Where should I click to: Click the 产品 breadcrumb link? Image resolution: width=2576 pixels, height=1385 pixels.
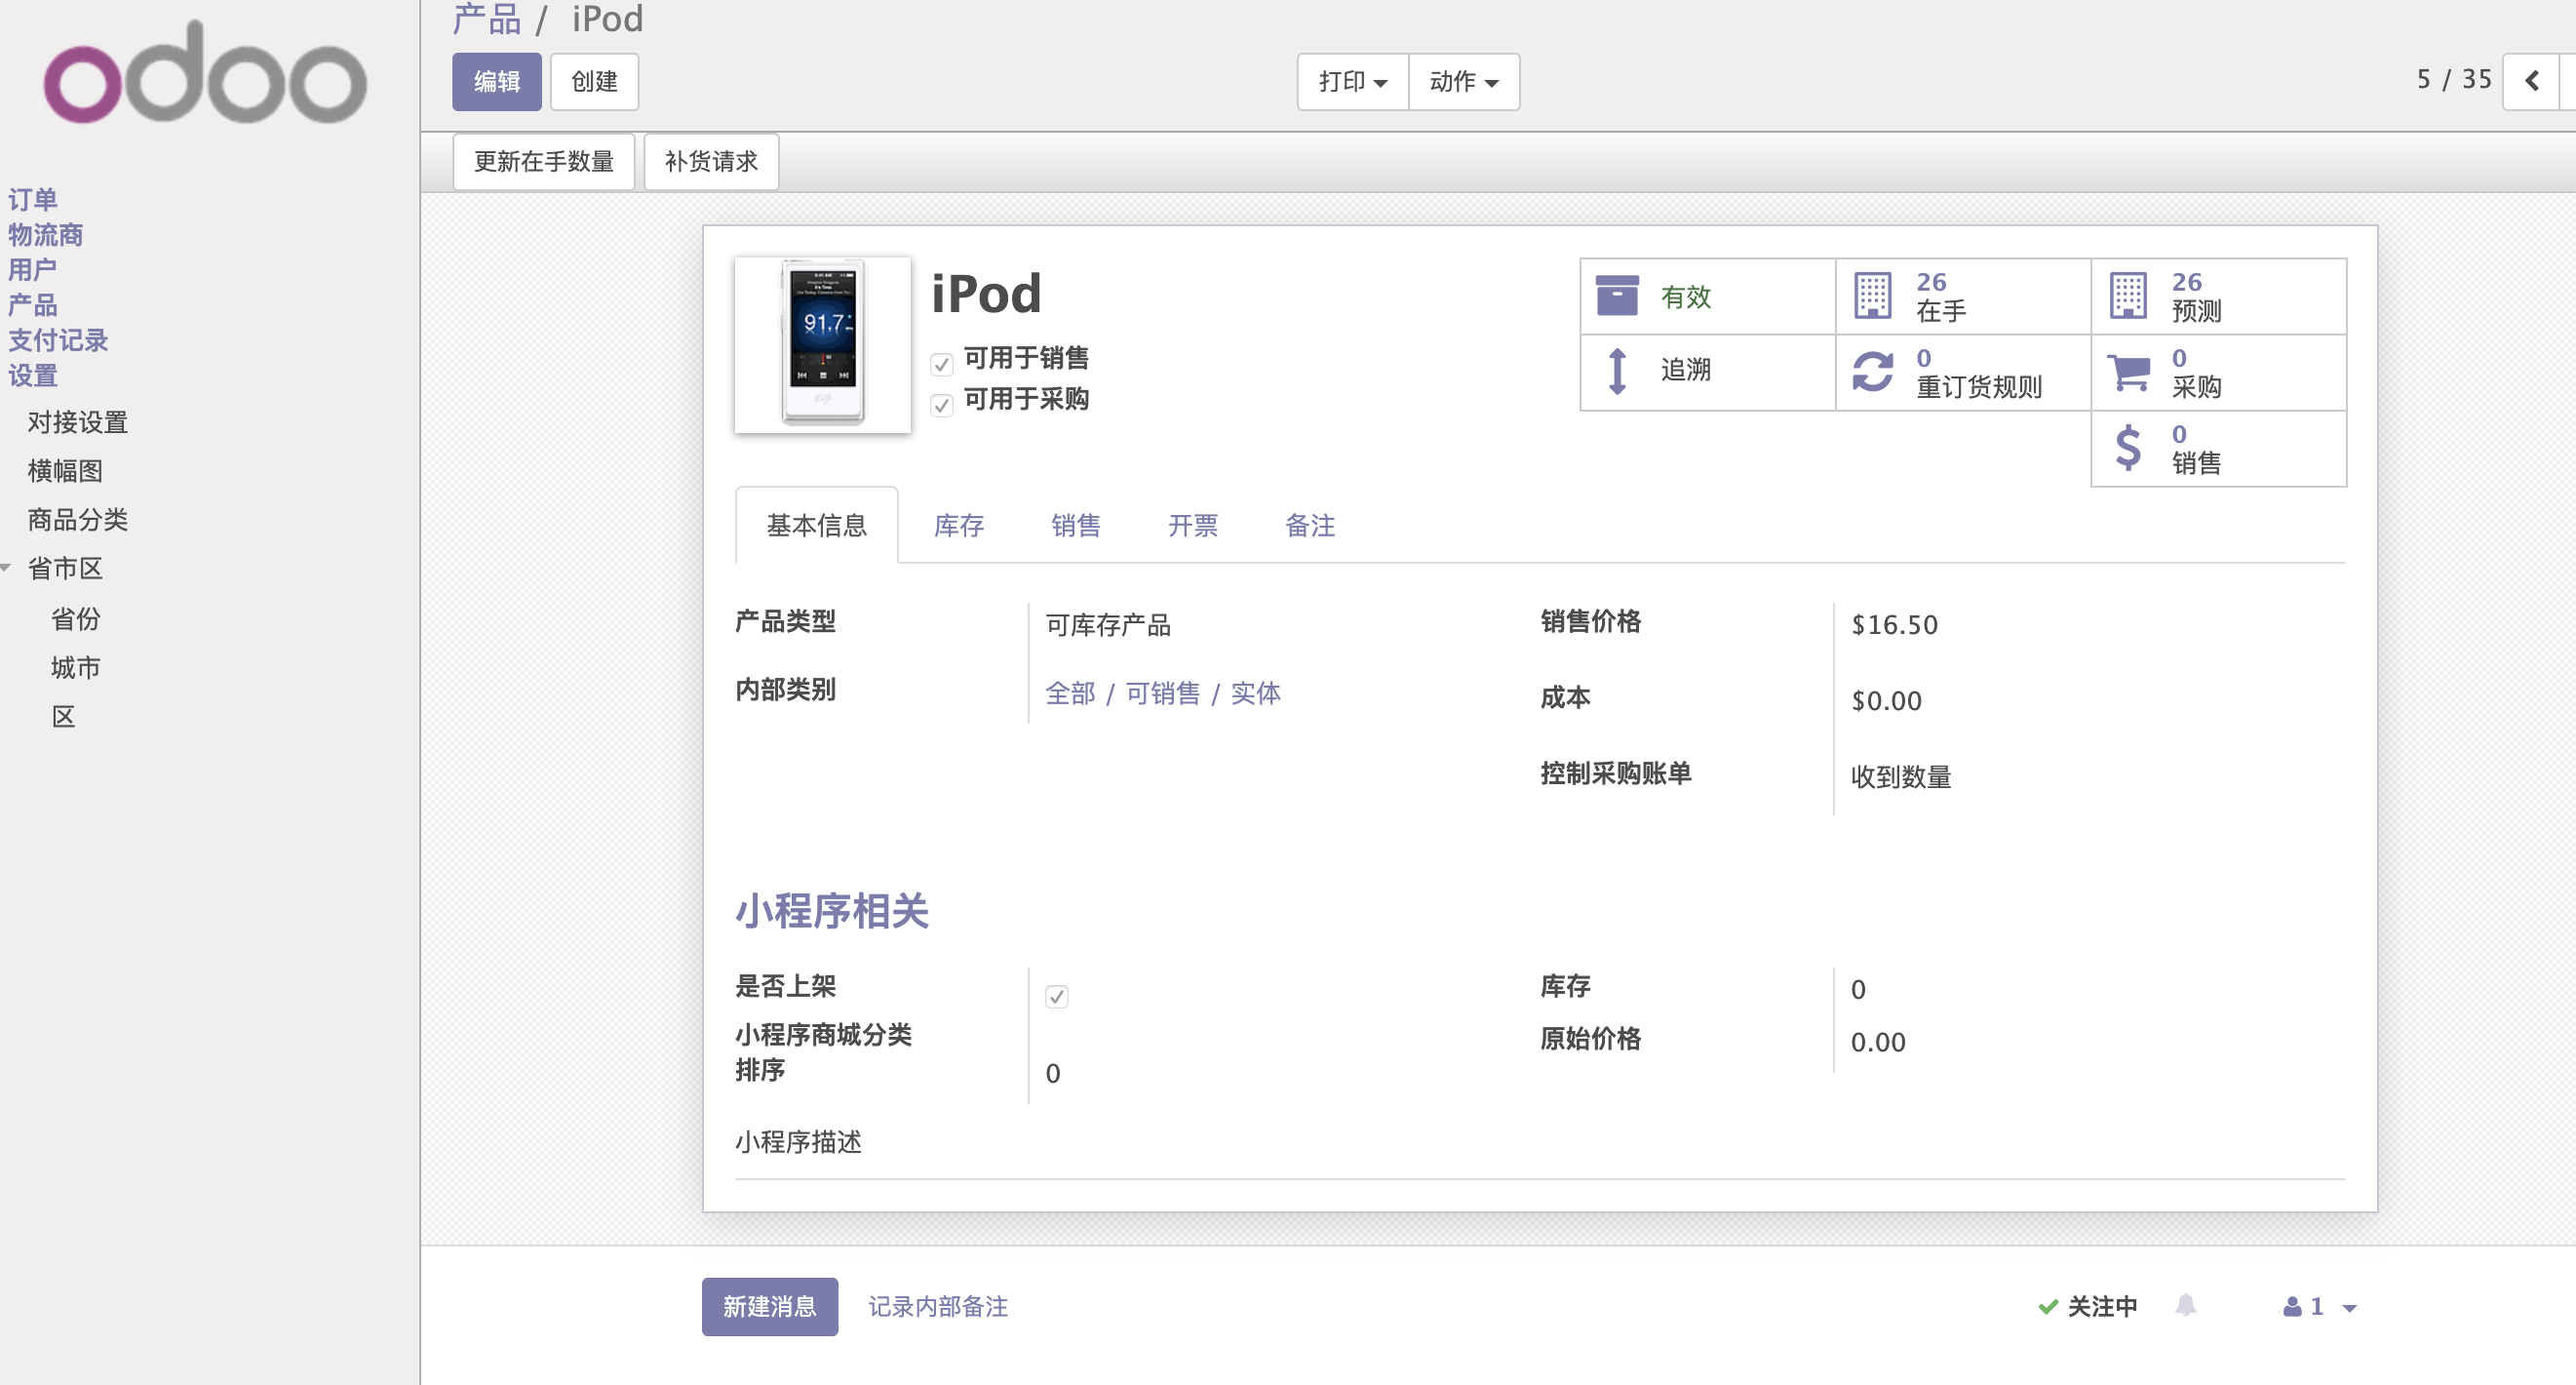tap(486, 18)
